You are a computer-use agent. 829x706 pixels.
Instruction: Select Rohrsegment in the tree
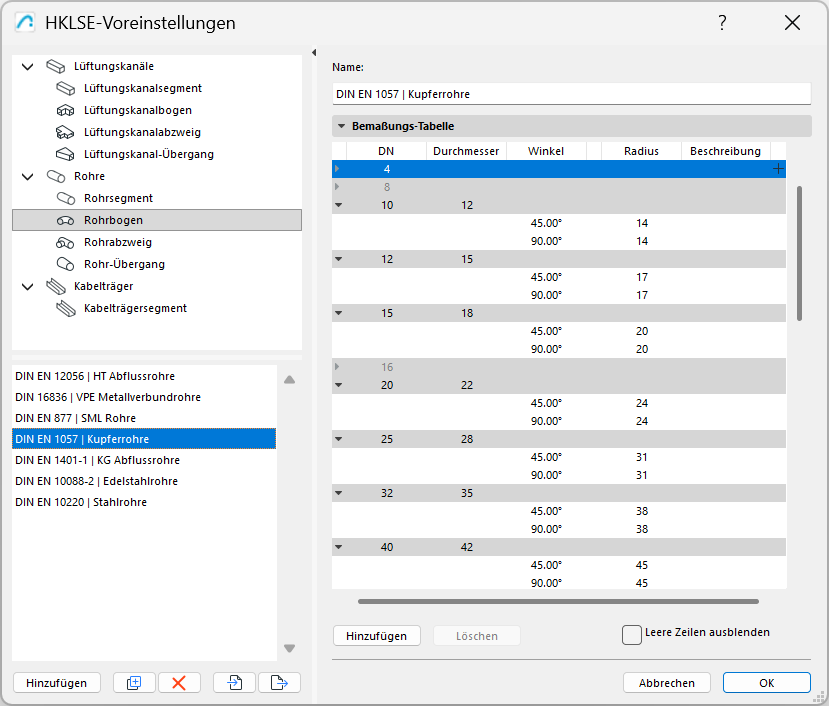click(x=118, y=198)
